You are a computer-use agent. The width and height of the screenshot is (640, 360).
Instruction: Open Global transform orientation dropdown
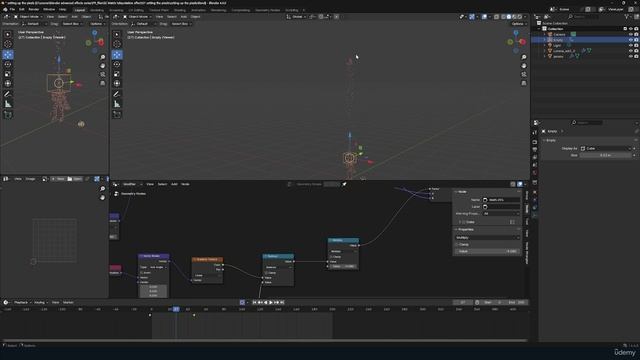coord(296,17)
